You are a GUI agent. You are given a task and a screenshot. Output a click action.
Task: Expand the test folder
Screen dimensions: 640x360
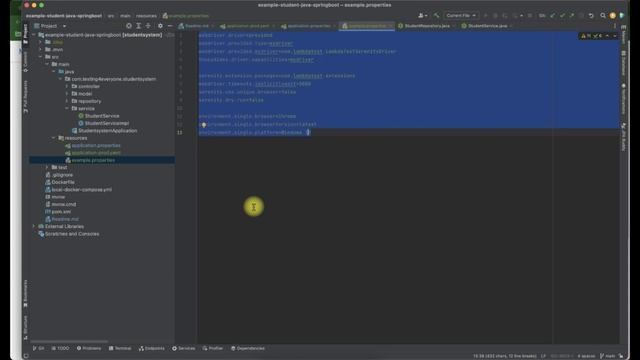(47, 167)
